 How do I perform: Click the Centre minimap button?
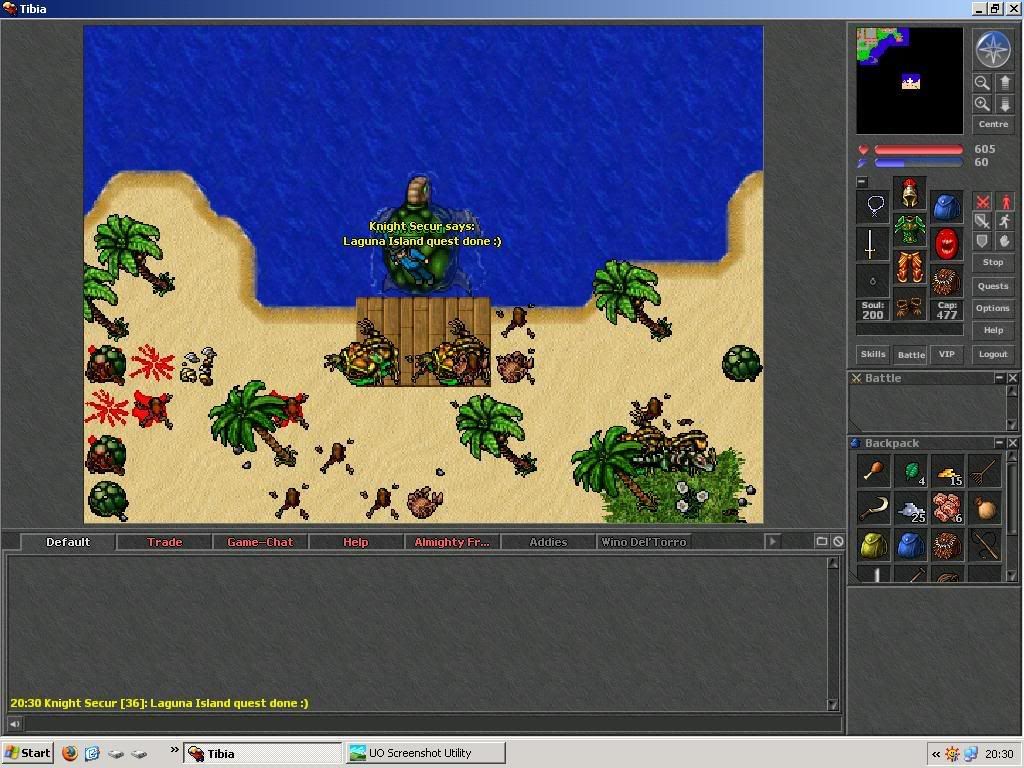993,124
